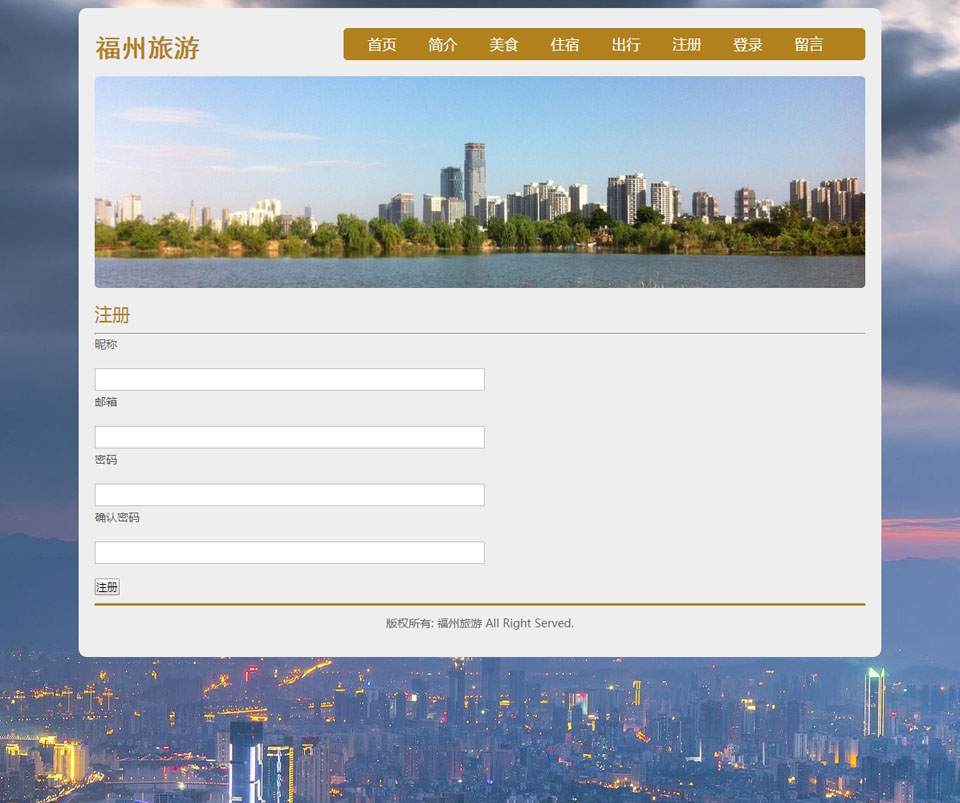Submit the form with the 注册 button
Screen dimensions: 960x803
pos(107,587)
